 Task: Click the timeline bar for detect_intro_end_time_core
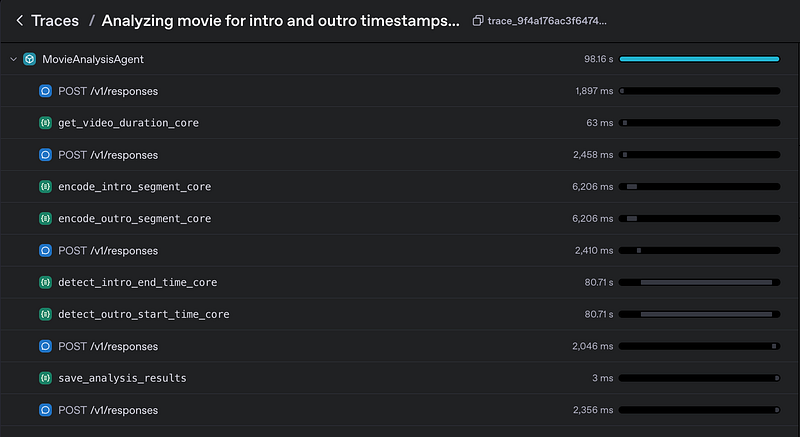pyautogui.click(x=699, y=282)
